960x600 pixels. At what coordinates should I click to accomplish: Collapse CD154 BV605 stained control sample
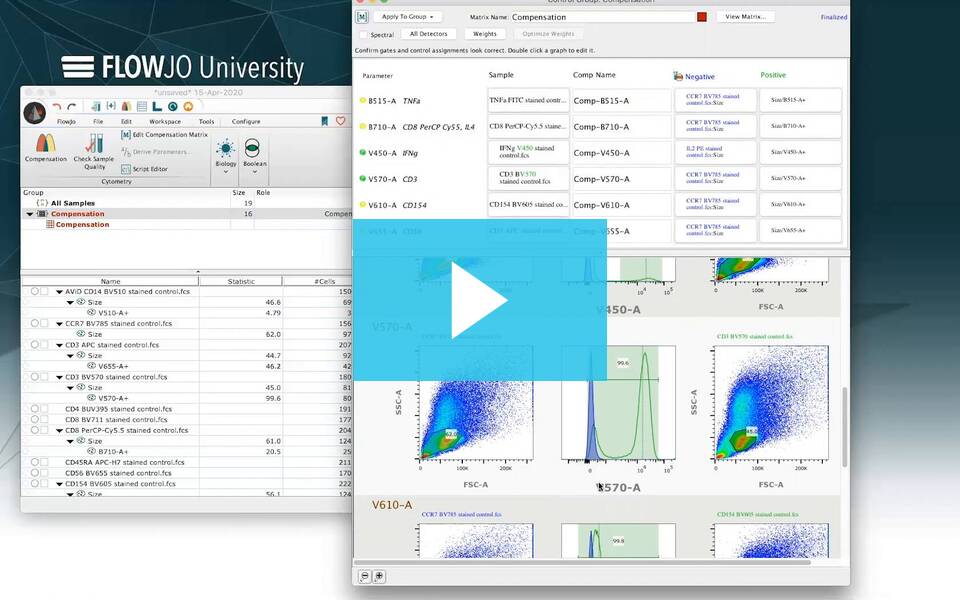tap(59, 484)
